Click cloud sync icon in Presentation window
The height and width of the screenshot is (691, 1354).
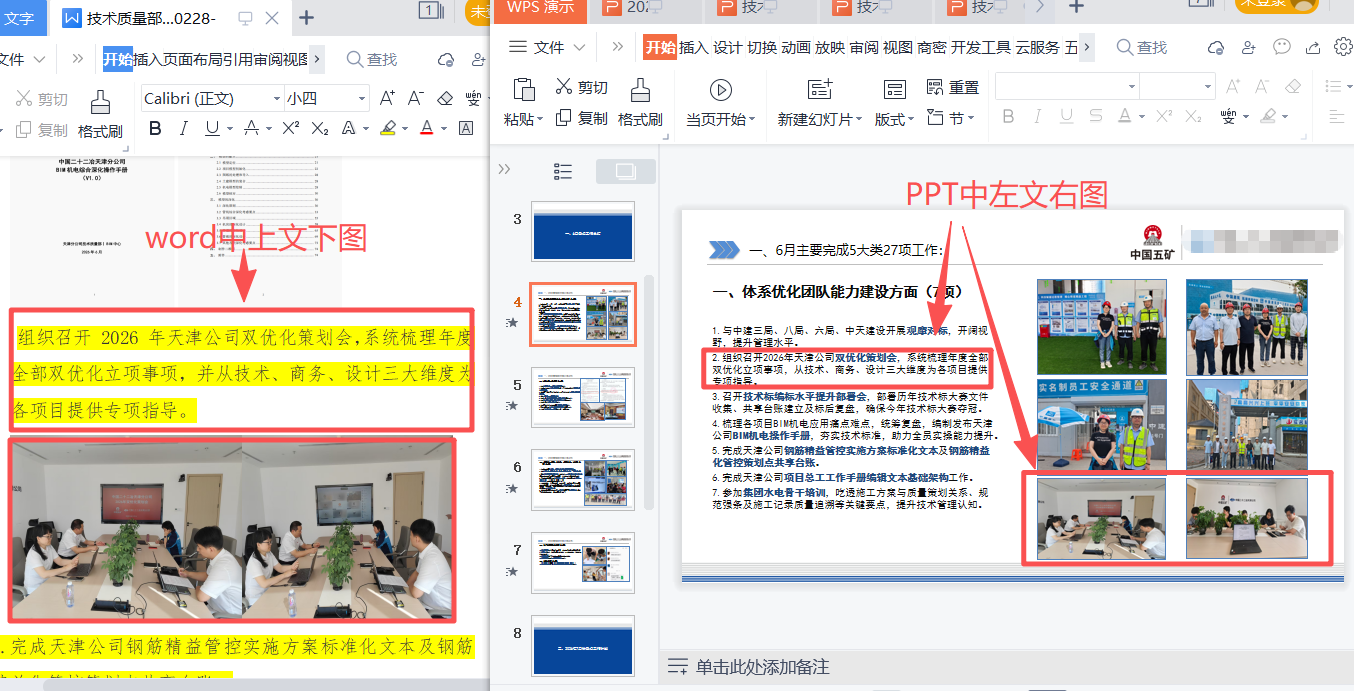coord(1216,47)
